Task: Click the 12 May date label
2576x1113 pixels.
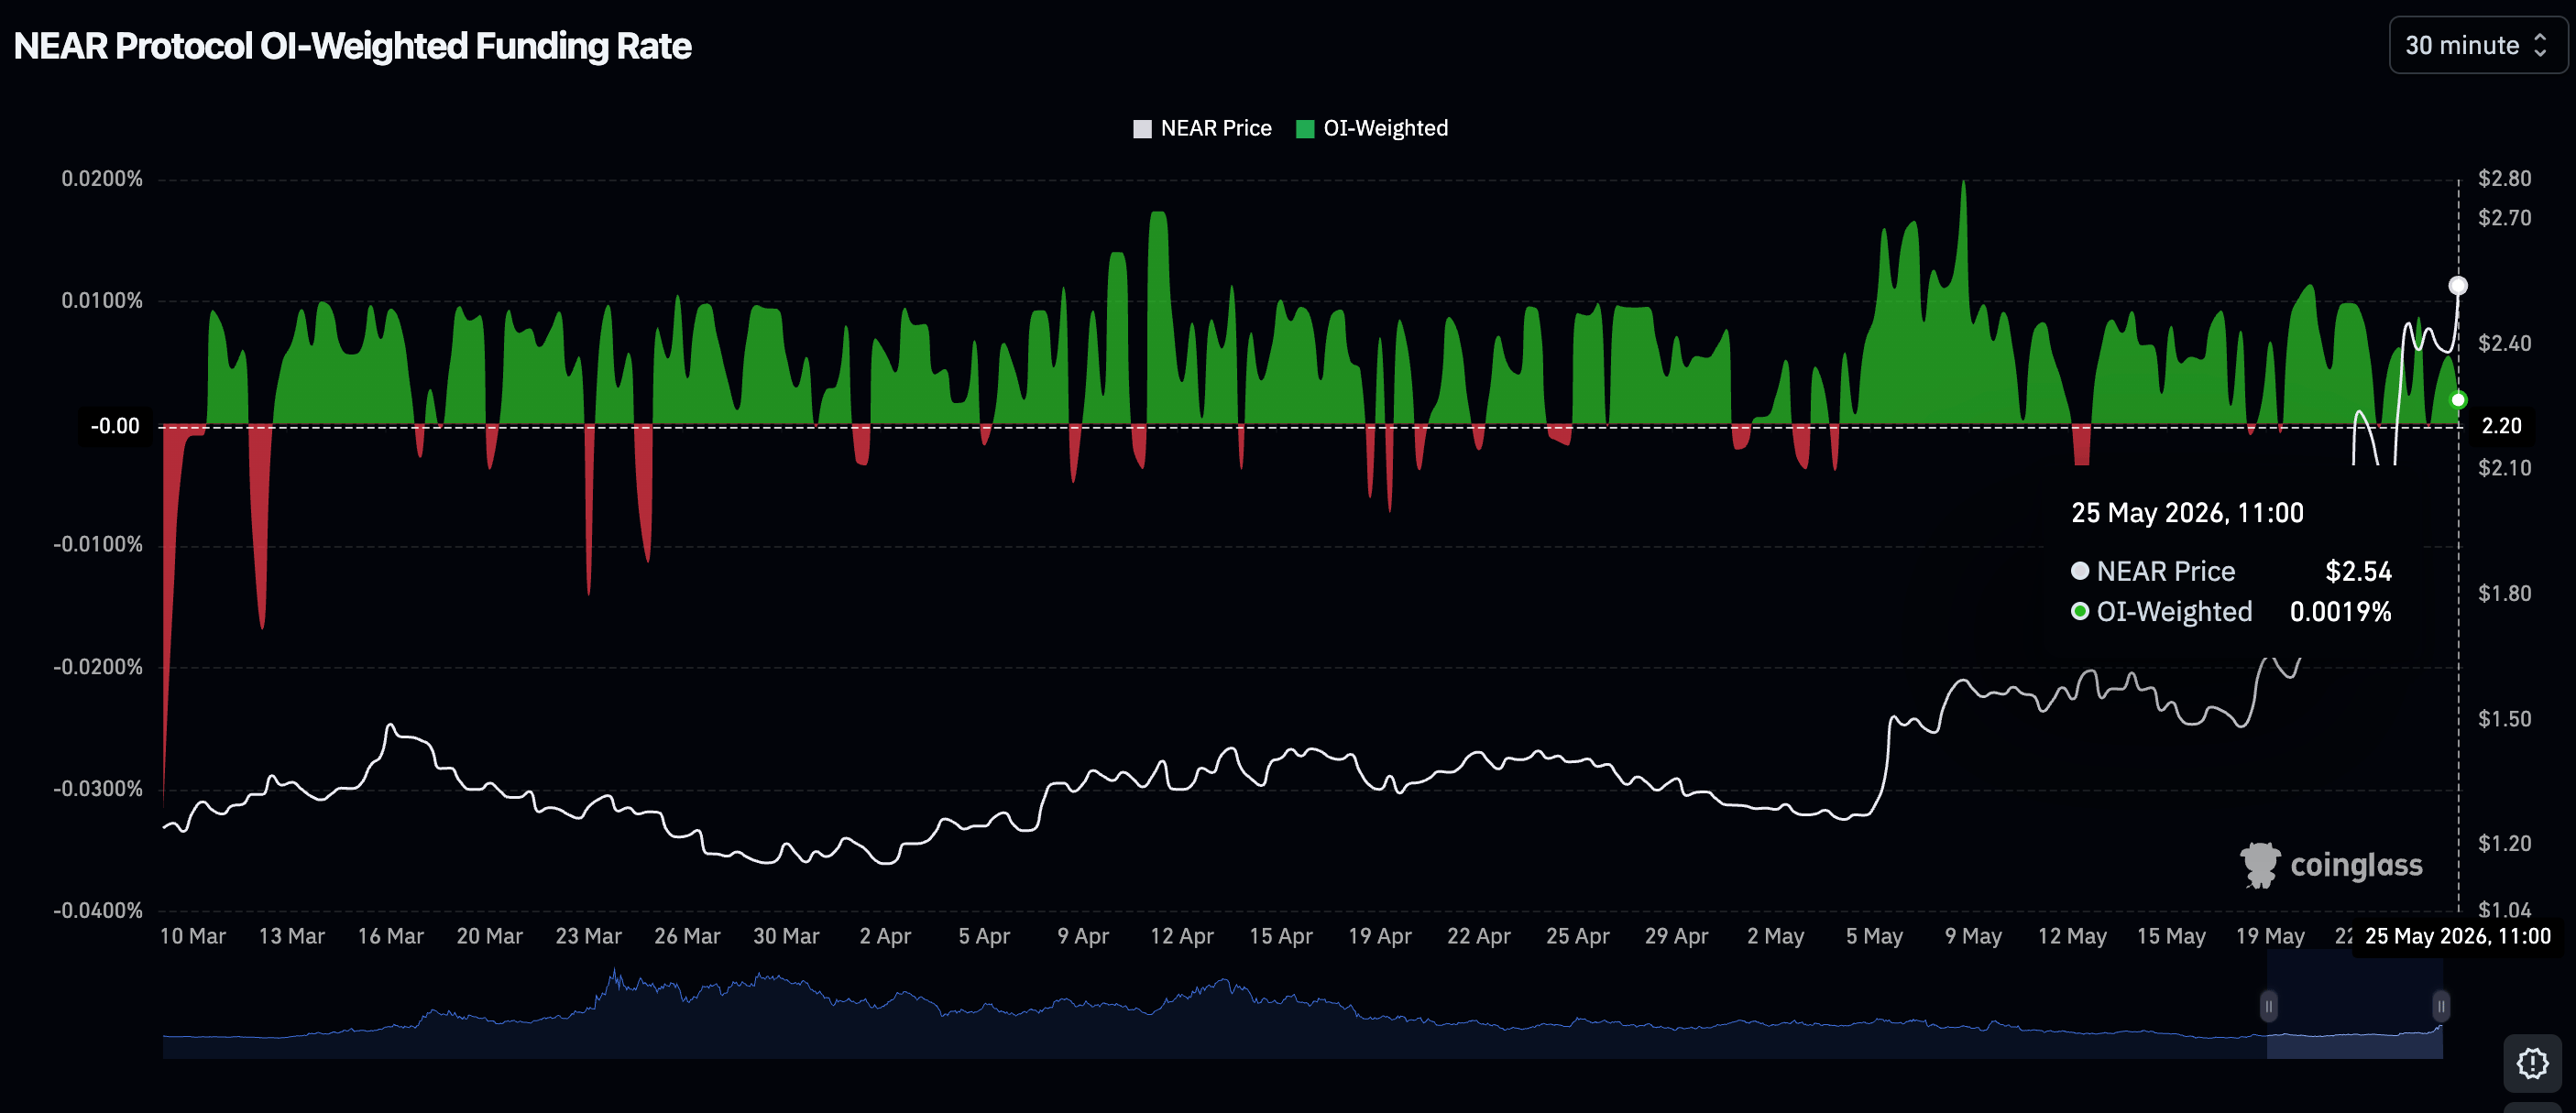Action: pos(2072,937)
